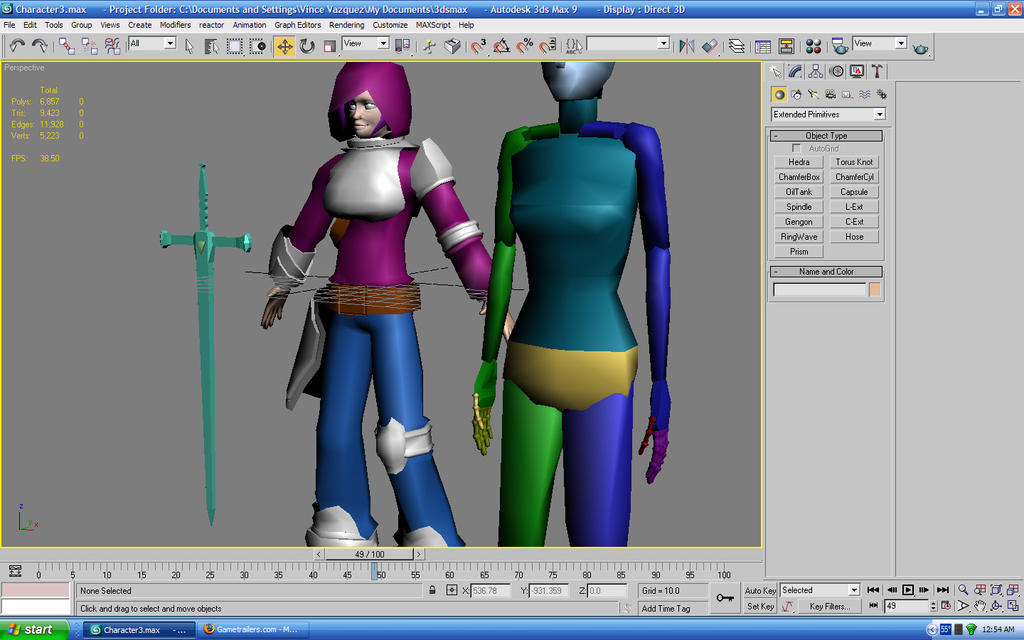The width and height of the screenshot is (1024, 640).
Task: Click the Hedra button
Action: [799, 162]
